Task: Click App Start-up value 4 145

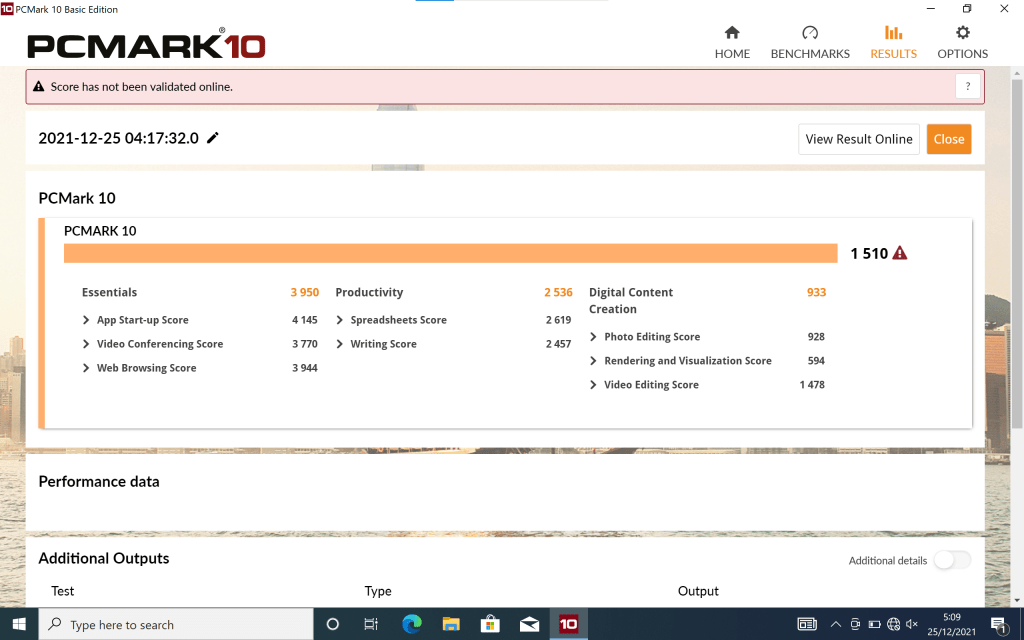Action: tap(304, 320)
